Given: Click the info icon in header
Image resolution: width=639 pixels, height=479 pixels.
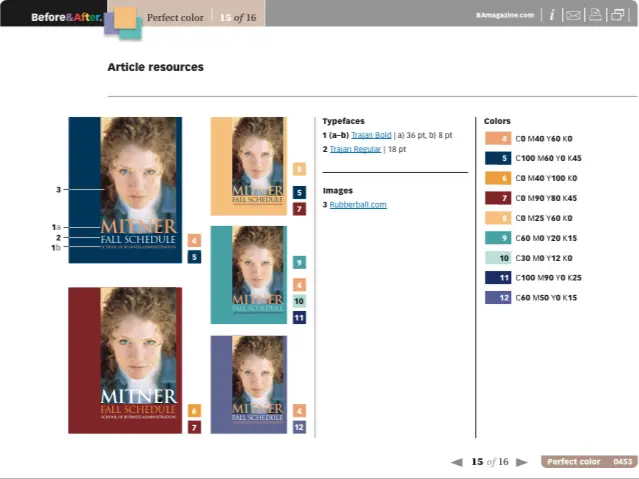Looking at the screenshot, I should click(x=552, y=15).
